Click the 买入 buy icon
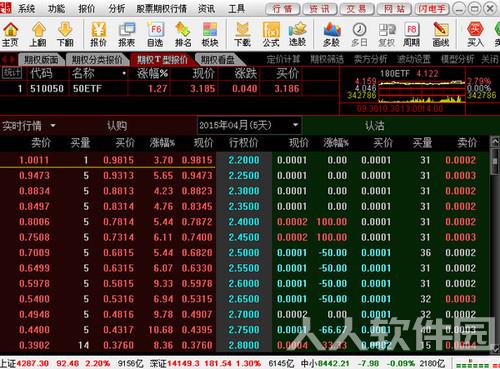Image resolution: width=500 pixels, height=369 pixels. pos(475,34)
